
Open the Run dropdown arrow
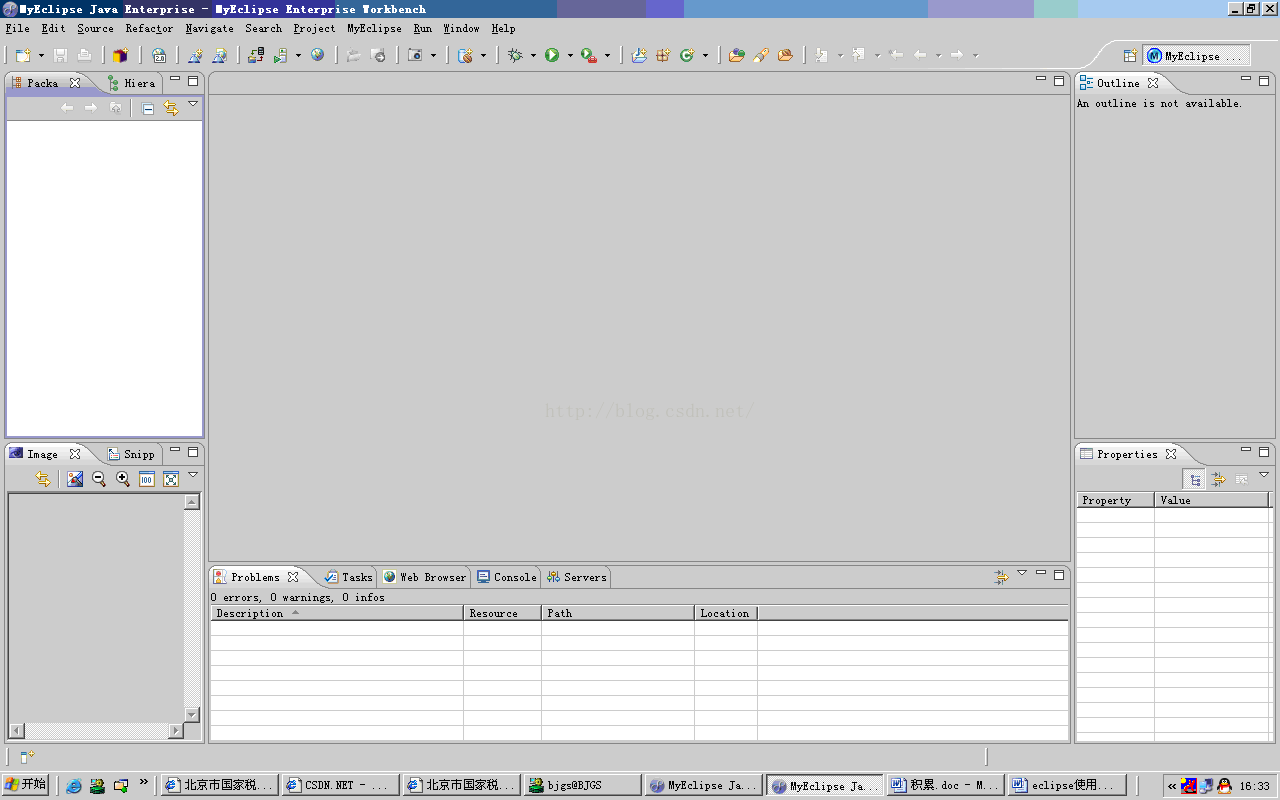570,56
